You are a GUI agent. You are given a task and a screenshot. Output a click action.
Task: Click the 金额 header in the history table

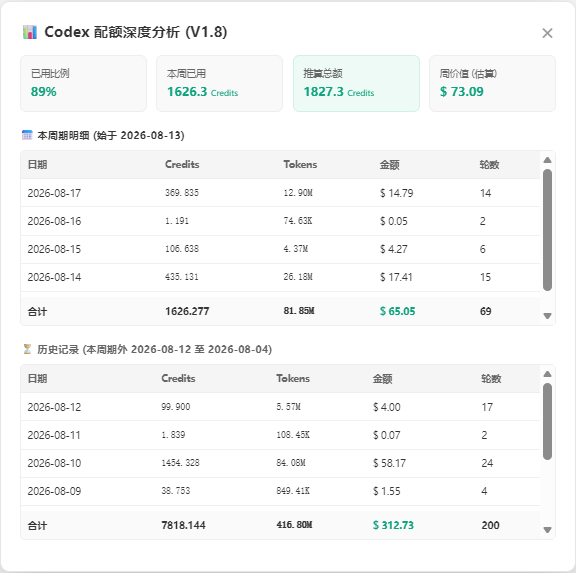pos(382,379)
